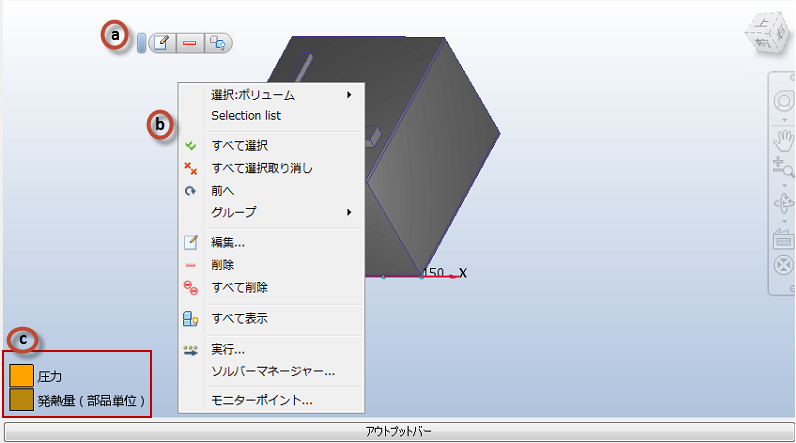Screen dimensions: 796x443
Task: Select the 発熱量（部品単位）legend label
Action: [91, 401]
